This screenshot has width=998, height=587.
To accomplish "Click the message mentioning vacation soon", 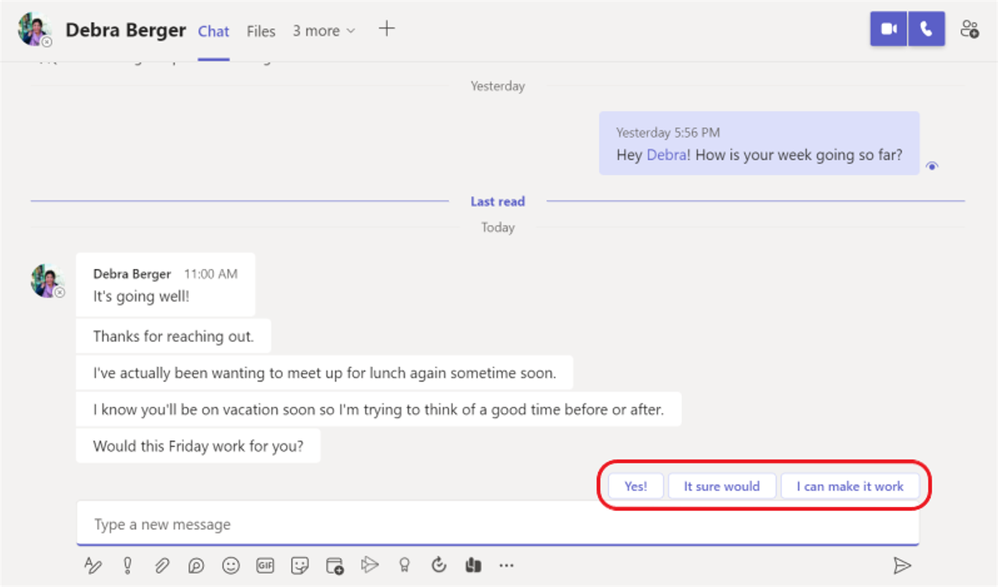I will click(379, 409).
